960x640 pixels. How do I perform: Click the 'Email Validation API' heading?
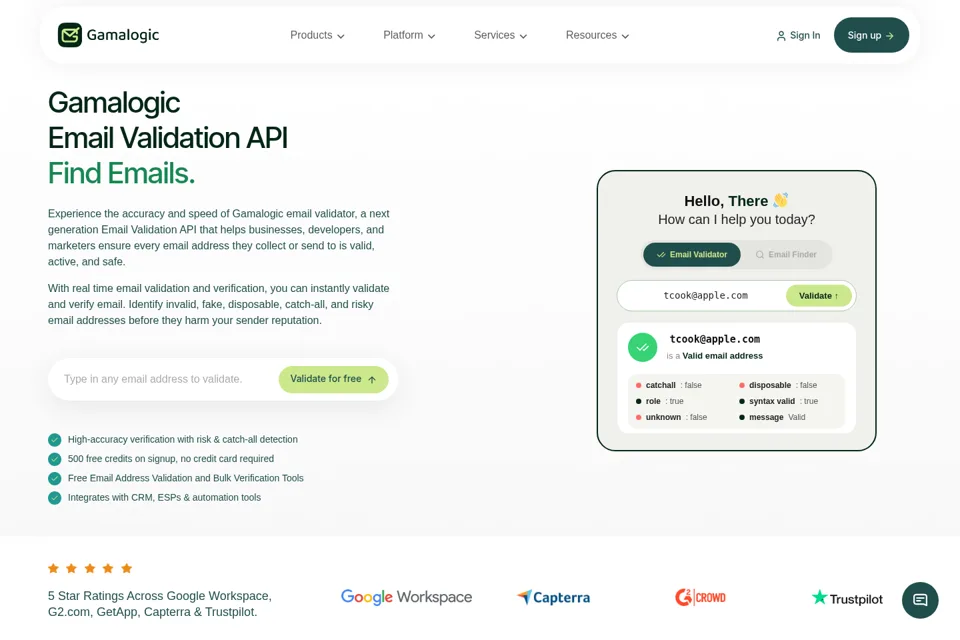(x=168, y=138)
